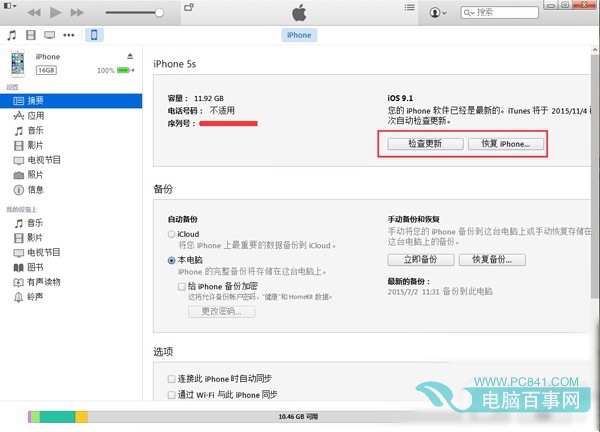Click the 更改密码 button
The height and width of the screenshot is (432, 600).
click(x=222, y=311)
